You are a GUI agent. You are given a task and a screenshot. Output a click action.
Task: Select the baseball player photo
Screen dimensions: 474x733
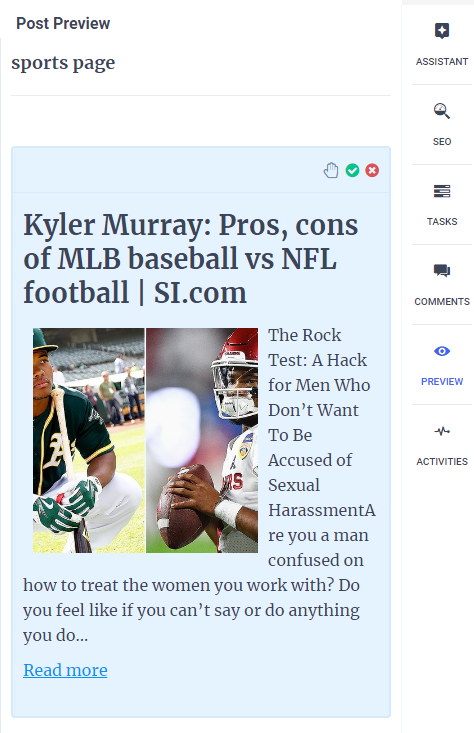88,440
